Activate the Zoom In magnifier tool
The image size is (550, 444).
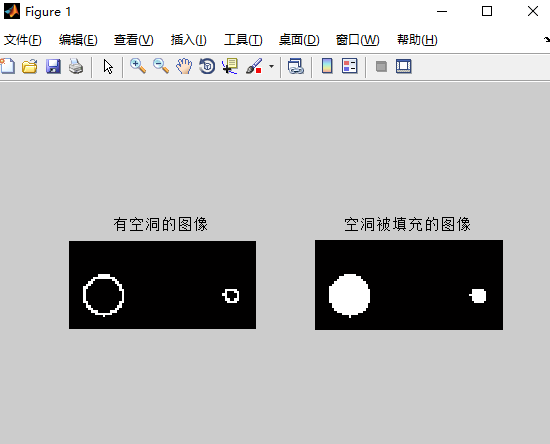(x=138, y=66)
